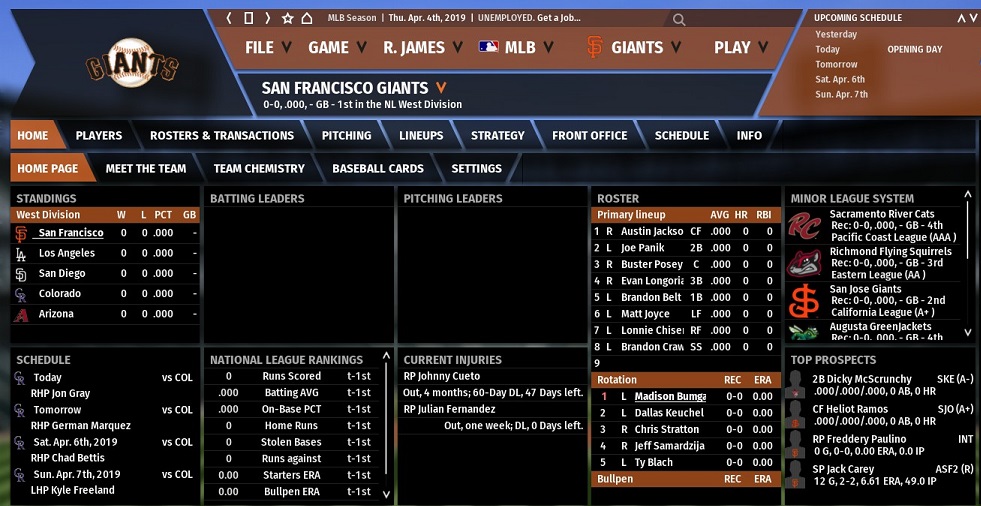Click the Sacramento River Cats logo
Image resolution: width=981 pixels, height=506 pixels.
pyautogui.click(x=804, y=226)
